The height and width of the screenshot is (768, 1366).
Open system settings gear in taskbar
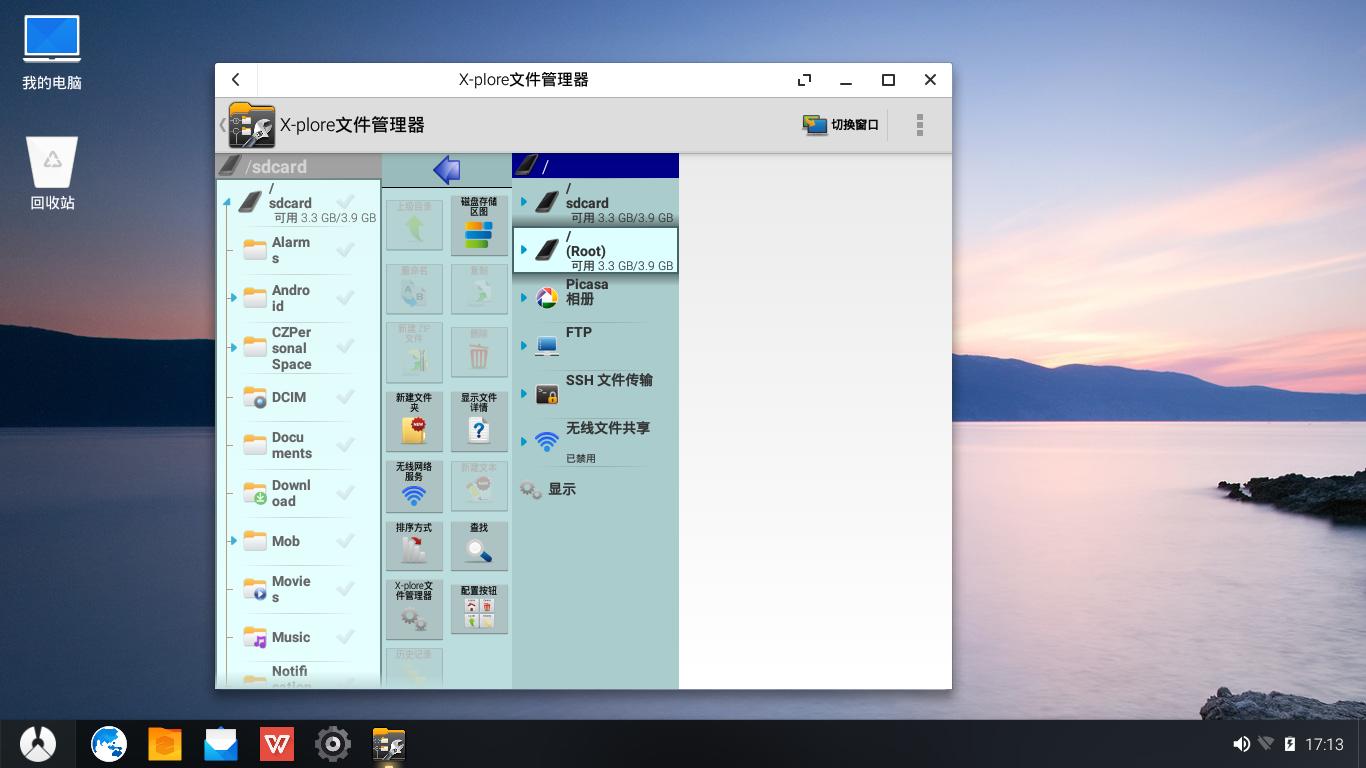click(333, 744)
